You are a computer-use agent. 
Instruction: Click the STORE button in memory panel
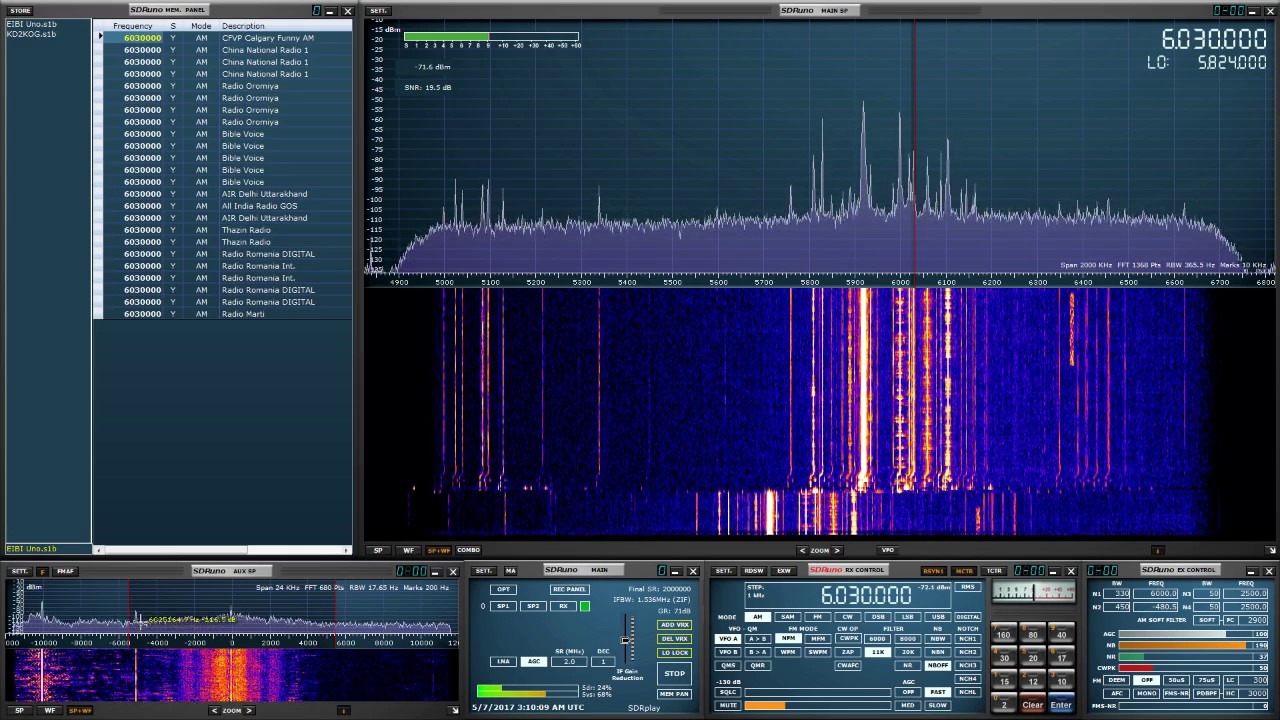pyautogui.click(x=20, y=11)
